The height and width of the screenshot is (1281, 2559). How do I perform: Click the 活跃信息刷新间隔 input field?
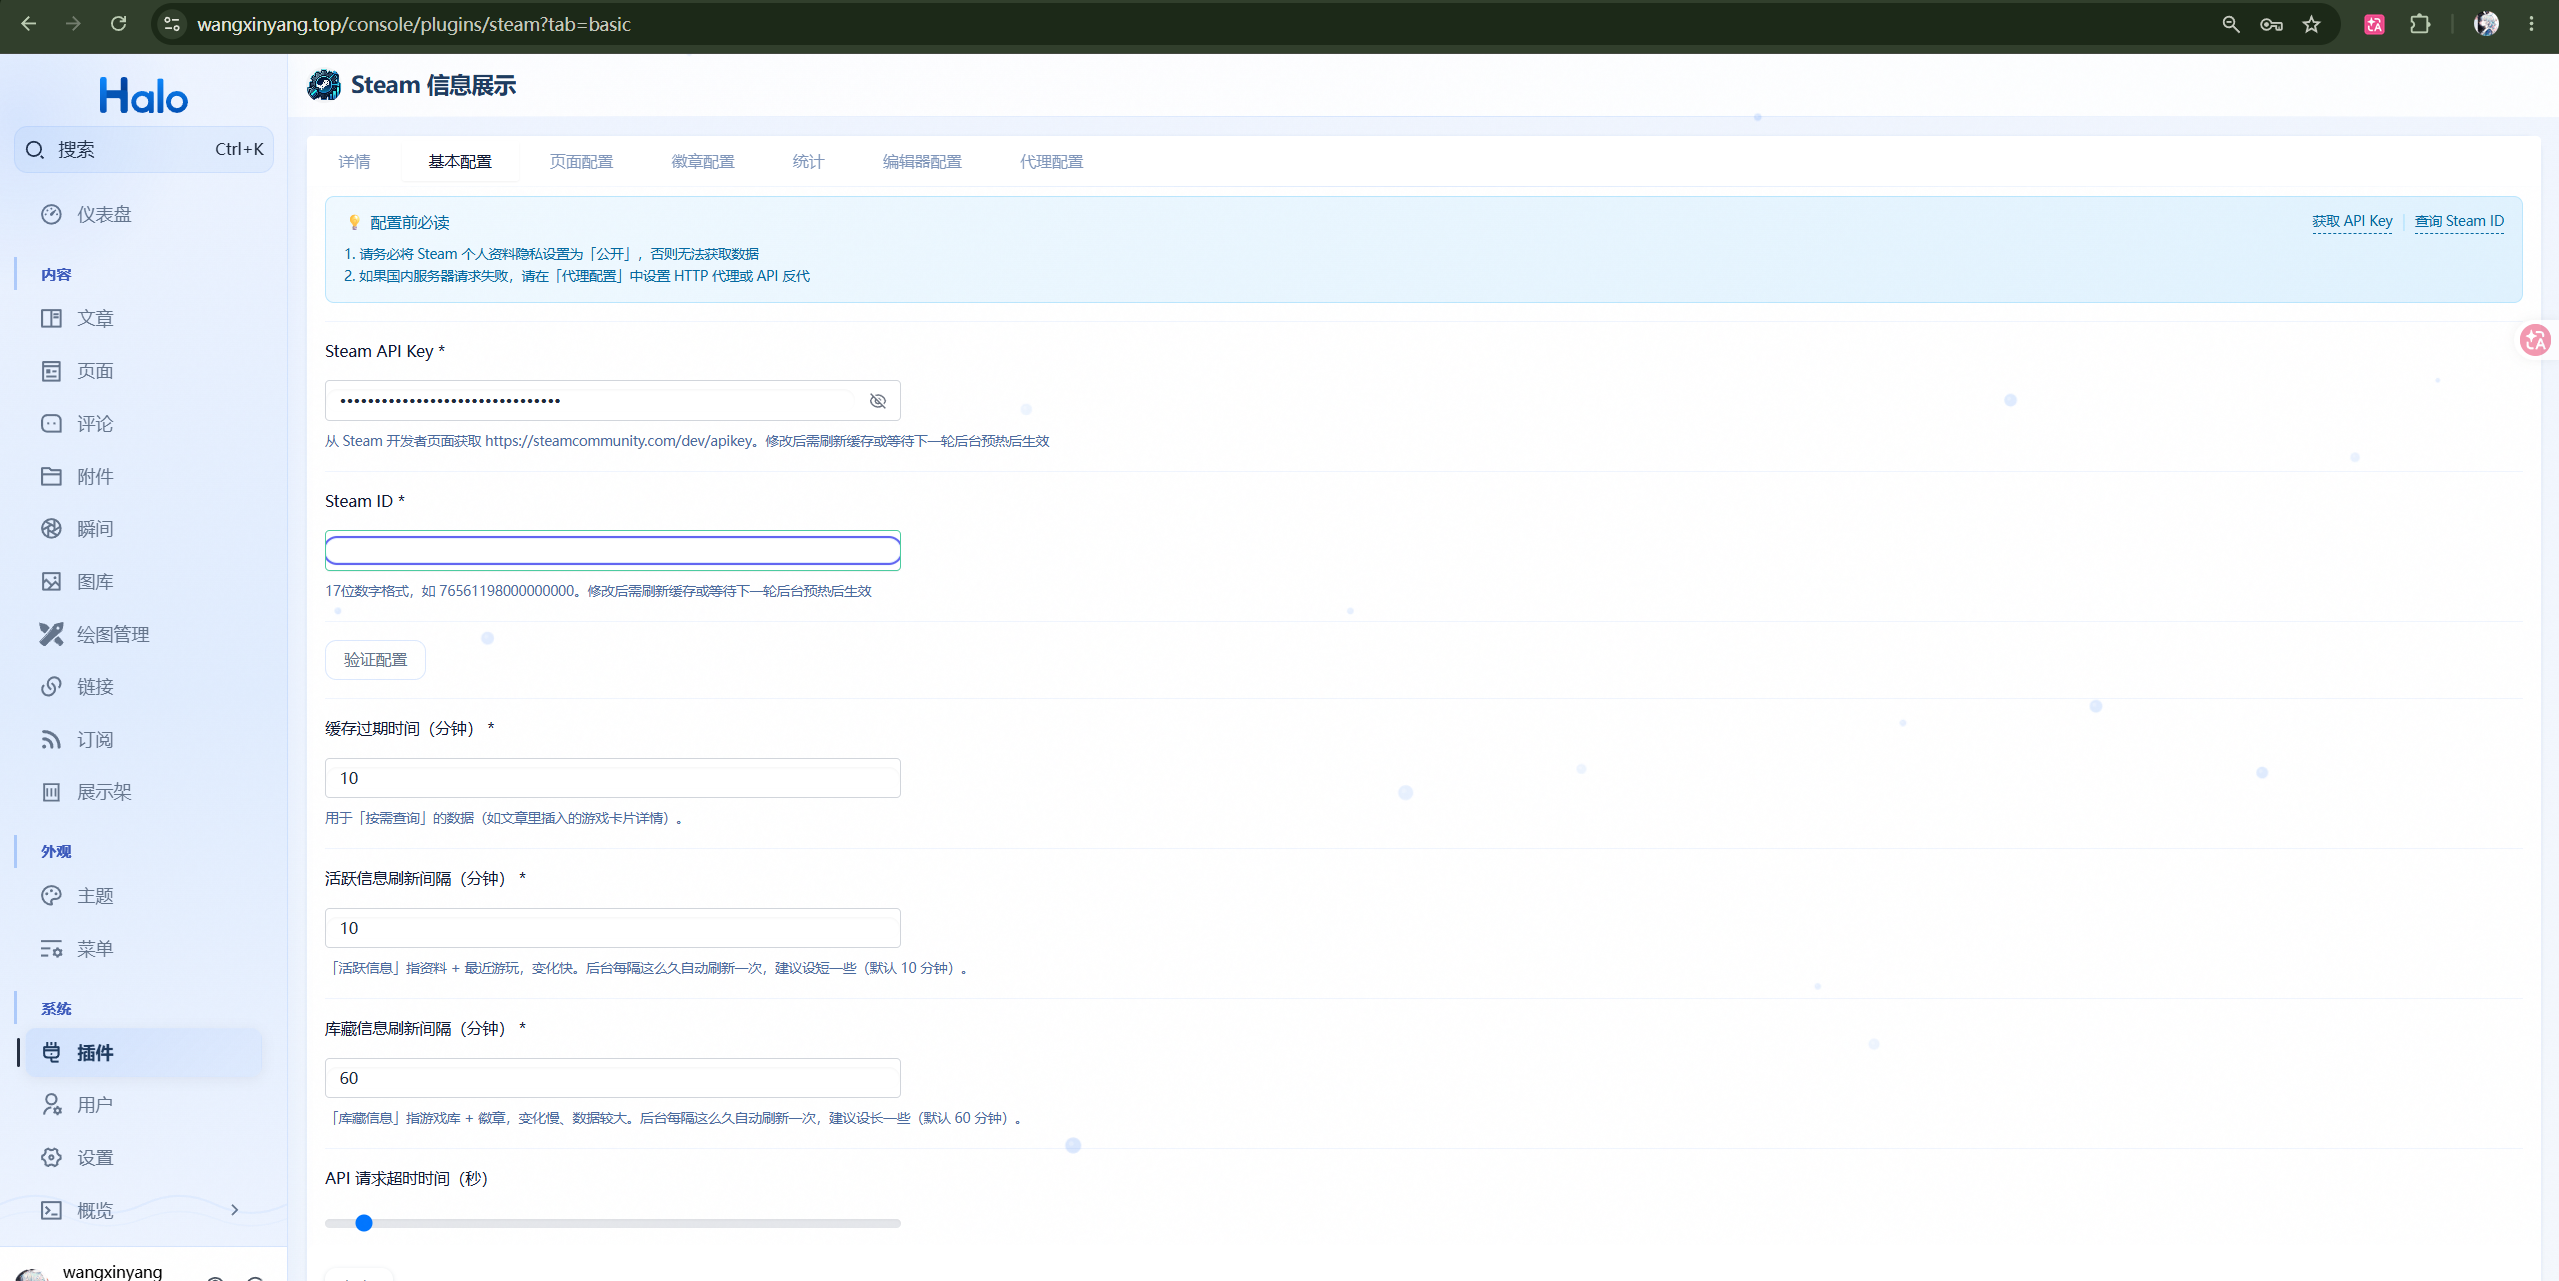coord(613,928)
